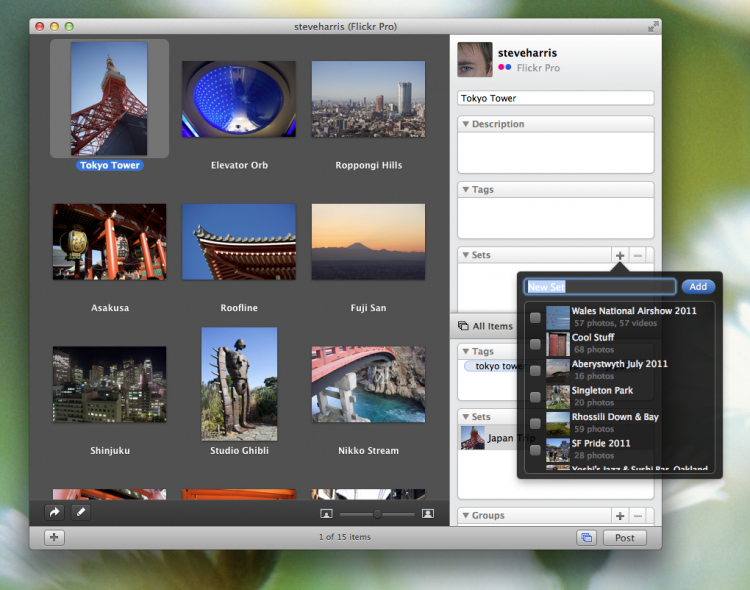The image size is (750, 590).
Task: Check the Singleton Park set checkbox
Action: [x=535, y=397]
